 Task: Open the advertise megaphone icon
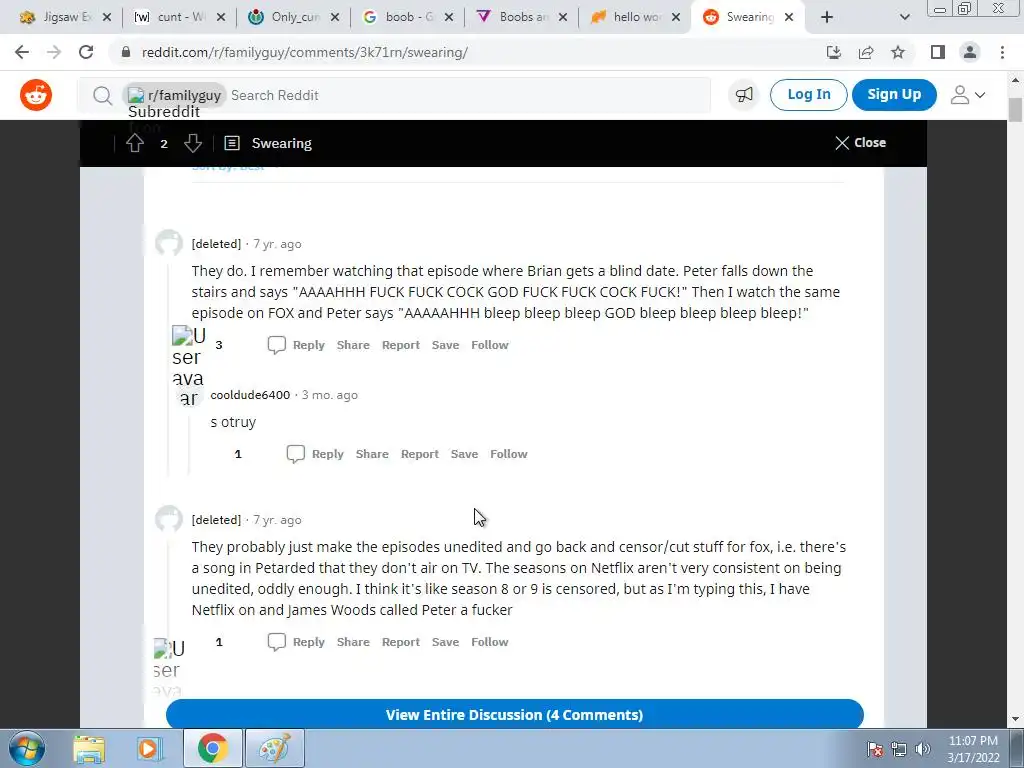click(744, 95)
